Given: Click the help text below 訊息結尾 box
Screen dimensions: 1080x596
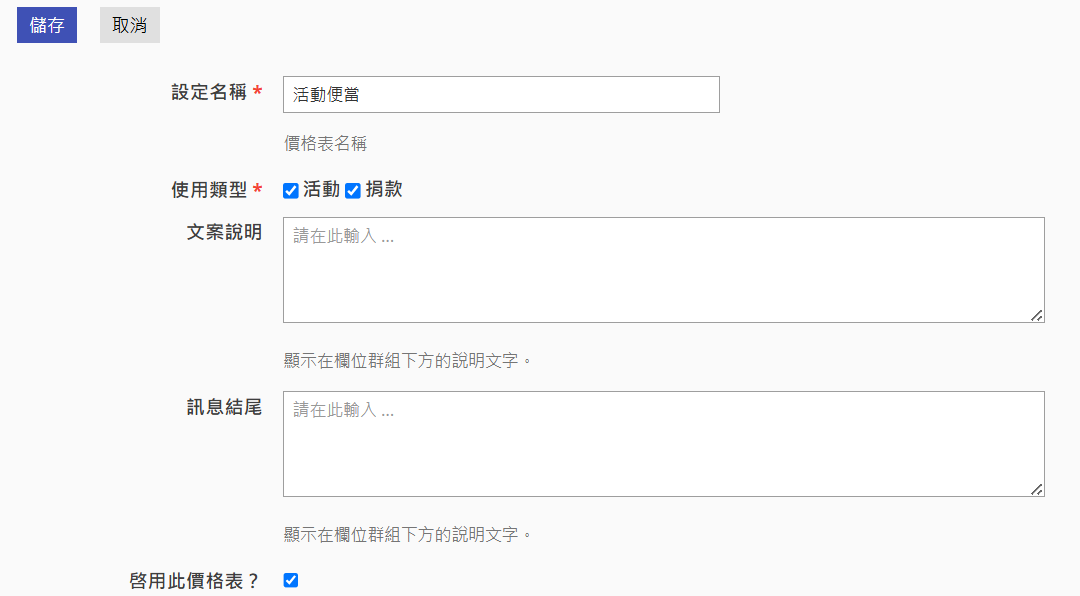Looking at the screenshot, I should (408, 535).
